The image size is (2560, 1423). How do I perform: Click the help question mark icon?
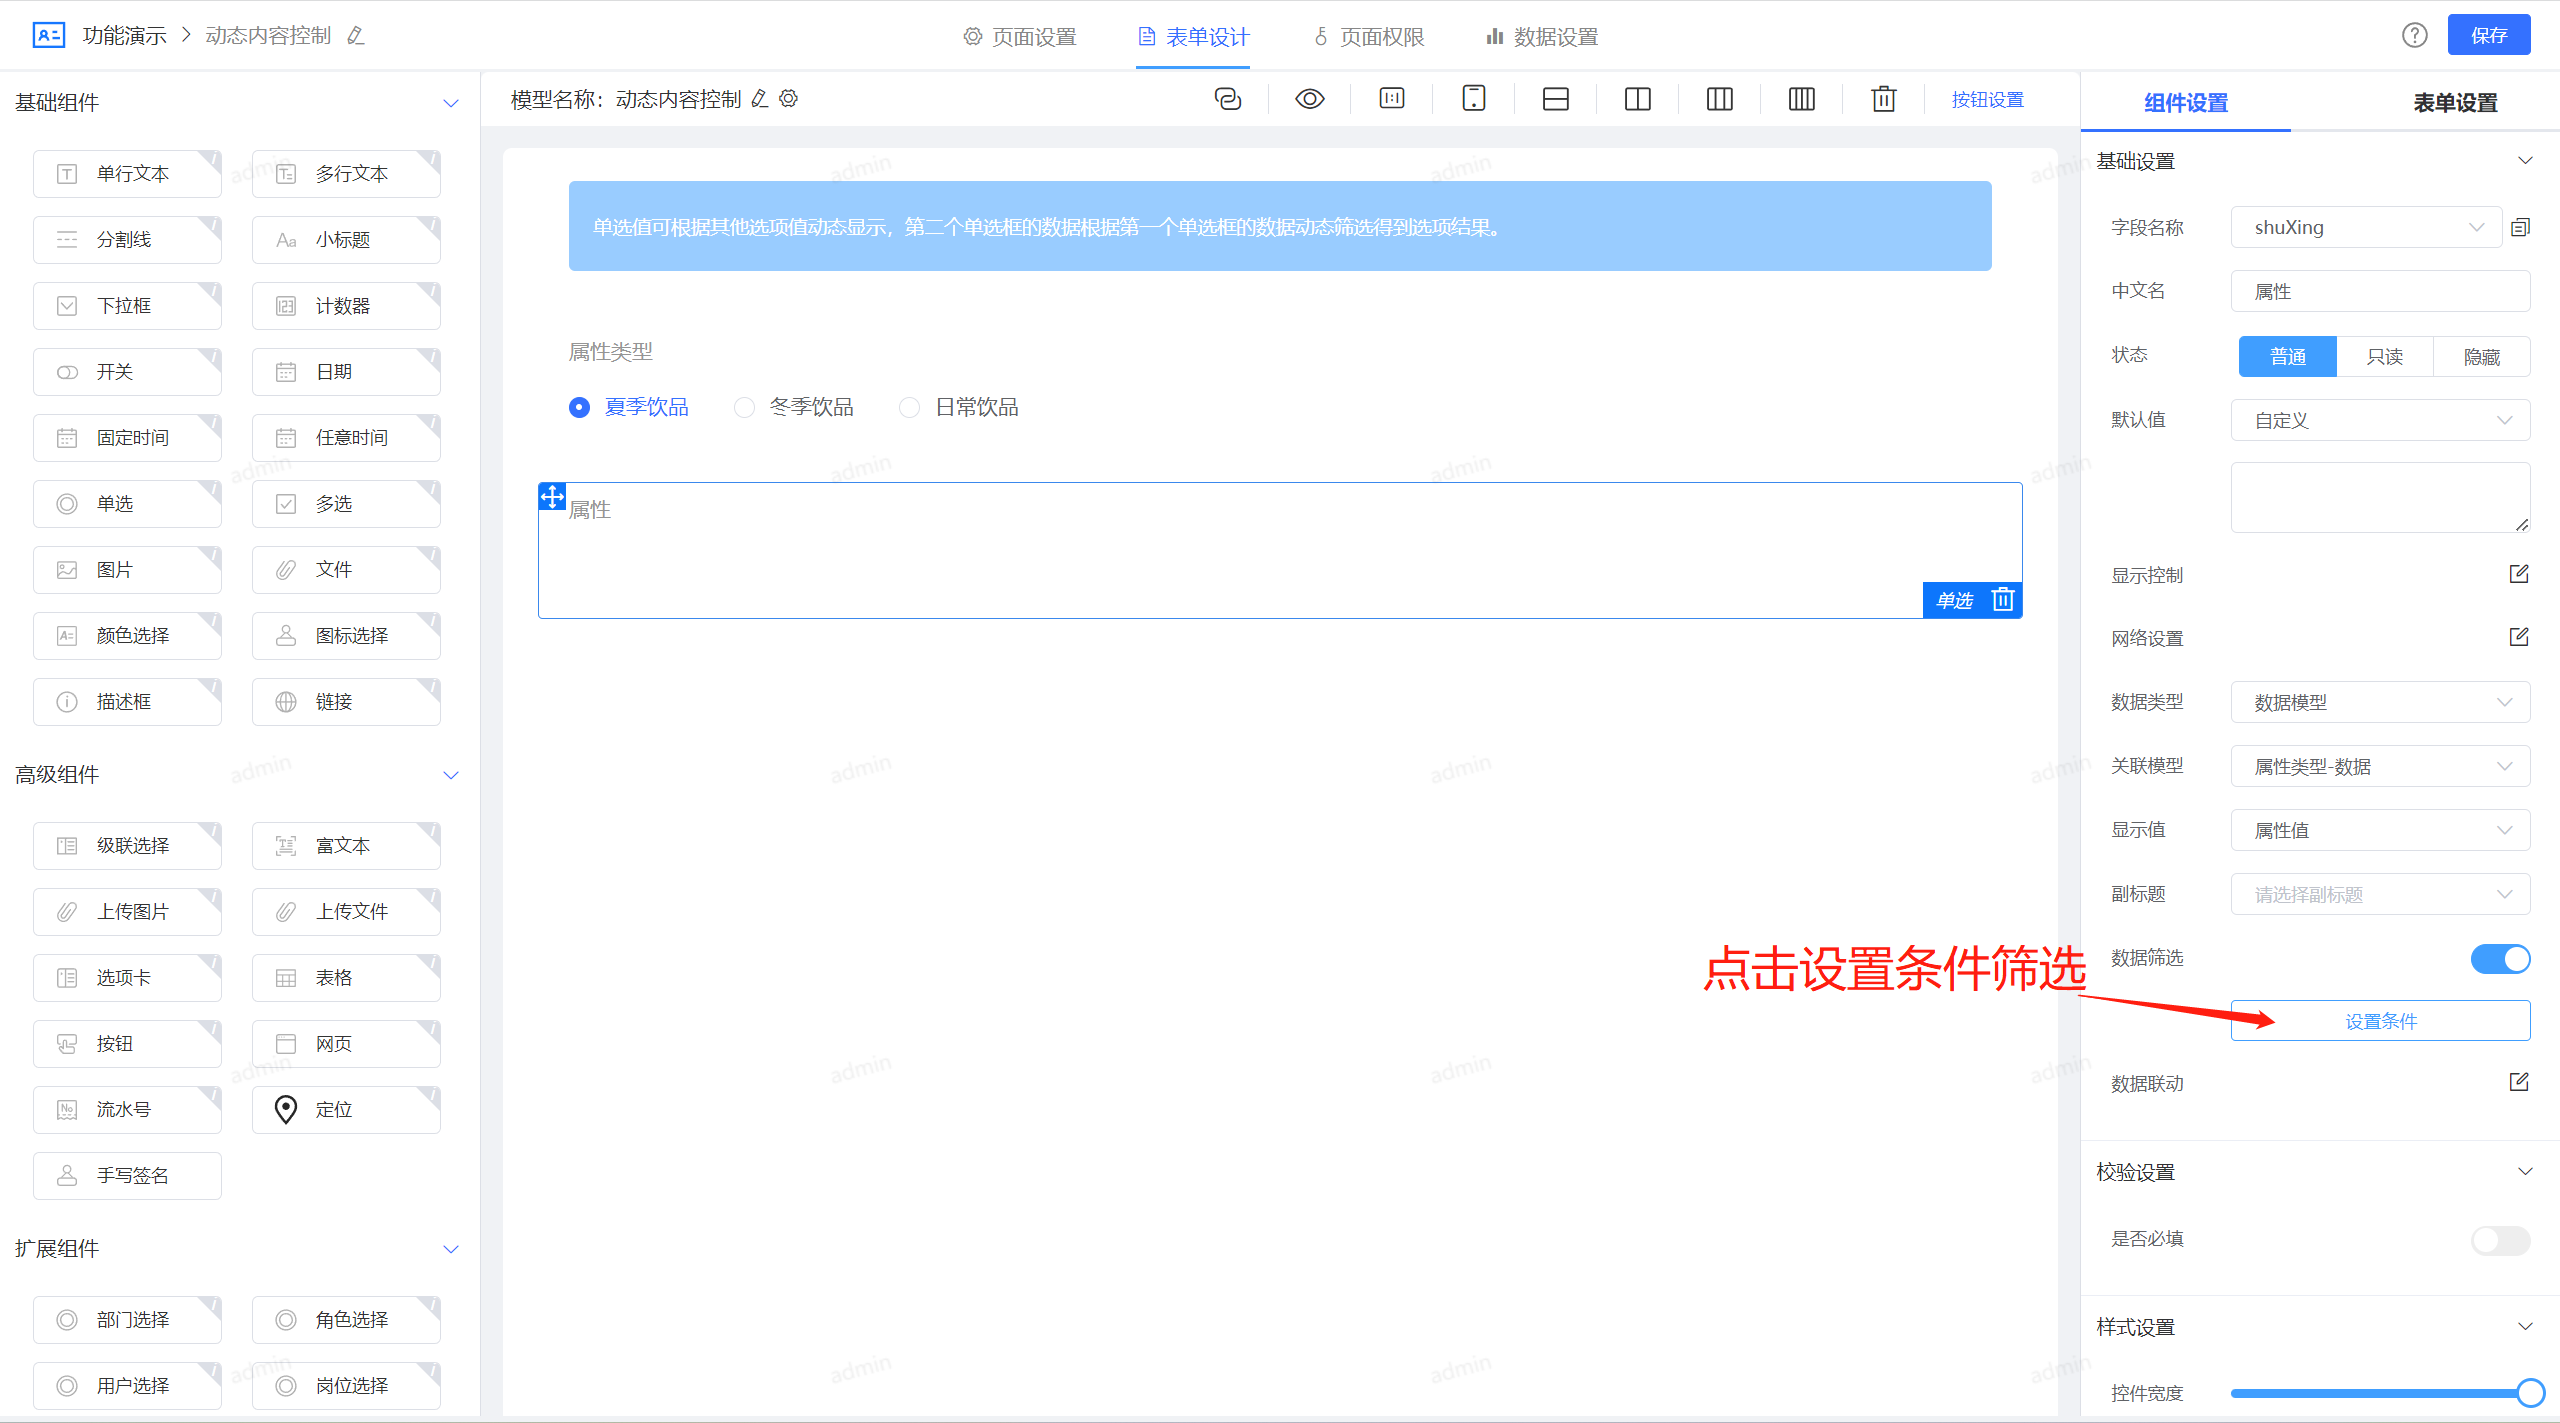tap(2414, 36)
